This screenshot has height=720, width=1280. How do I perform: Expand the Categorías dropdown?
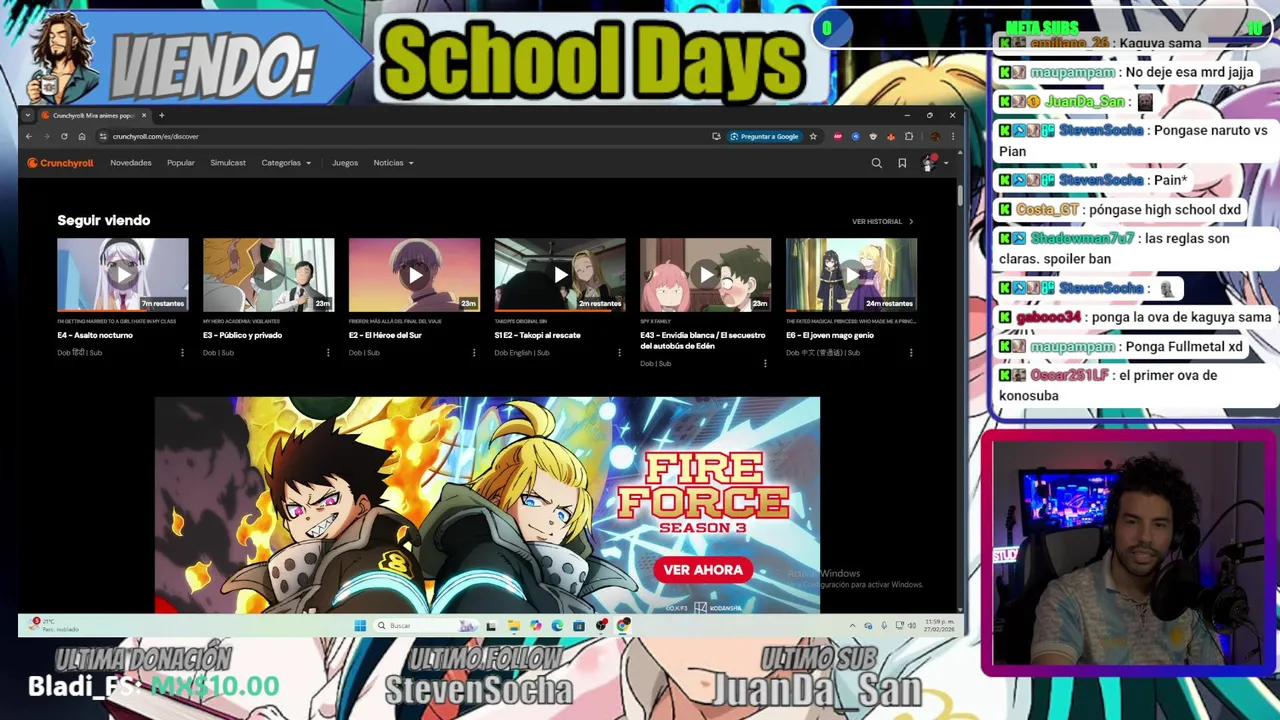[x=286, y=163]
